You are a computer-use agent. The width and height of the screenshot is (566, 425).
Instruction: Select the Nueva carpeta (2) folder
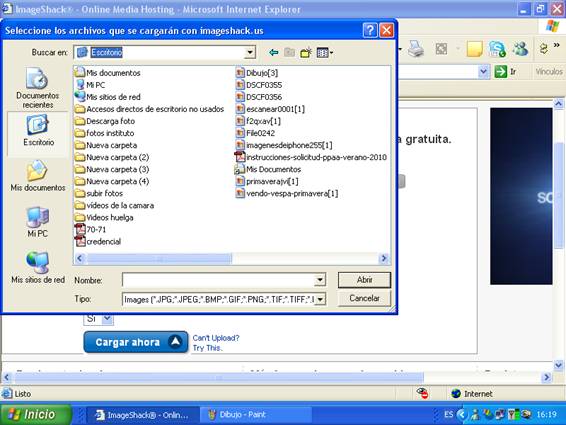(112, 157)
